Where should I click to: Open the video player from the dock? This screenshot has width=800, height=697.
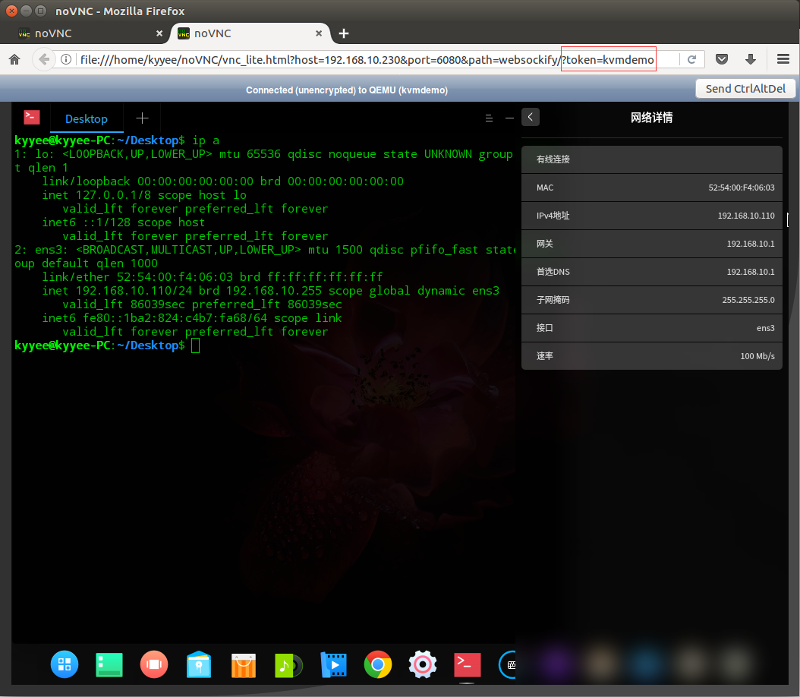click(333, 664)
